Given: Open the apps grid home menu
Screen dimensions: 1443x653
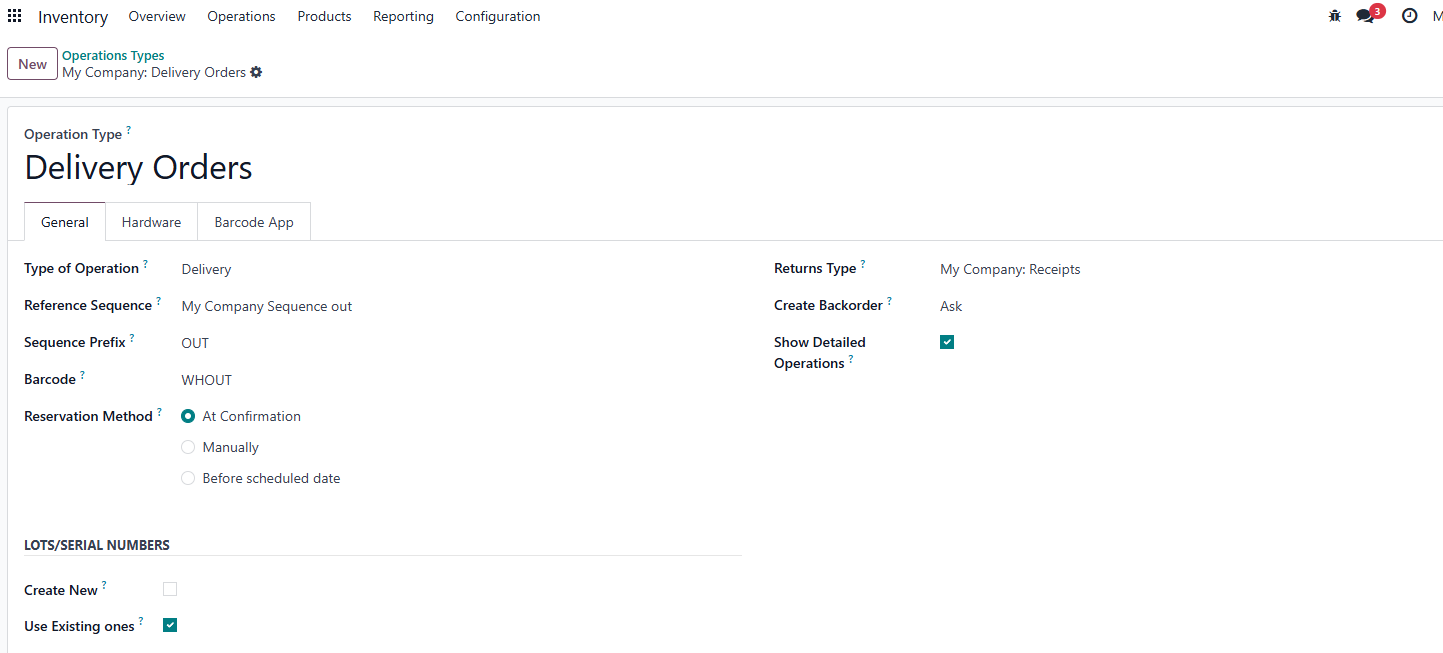Looking at the screenshot, I should 14,16.
